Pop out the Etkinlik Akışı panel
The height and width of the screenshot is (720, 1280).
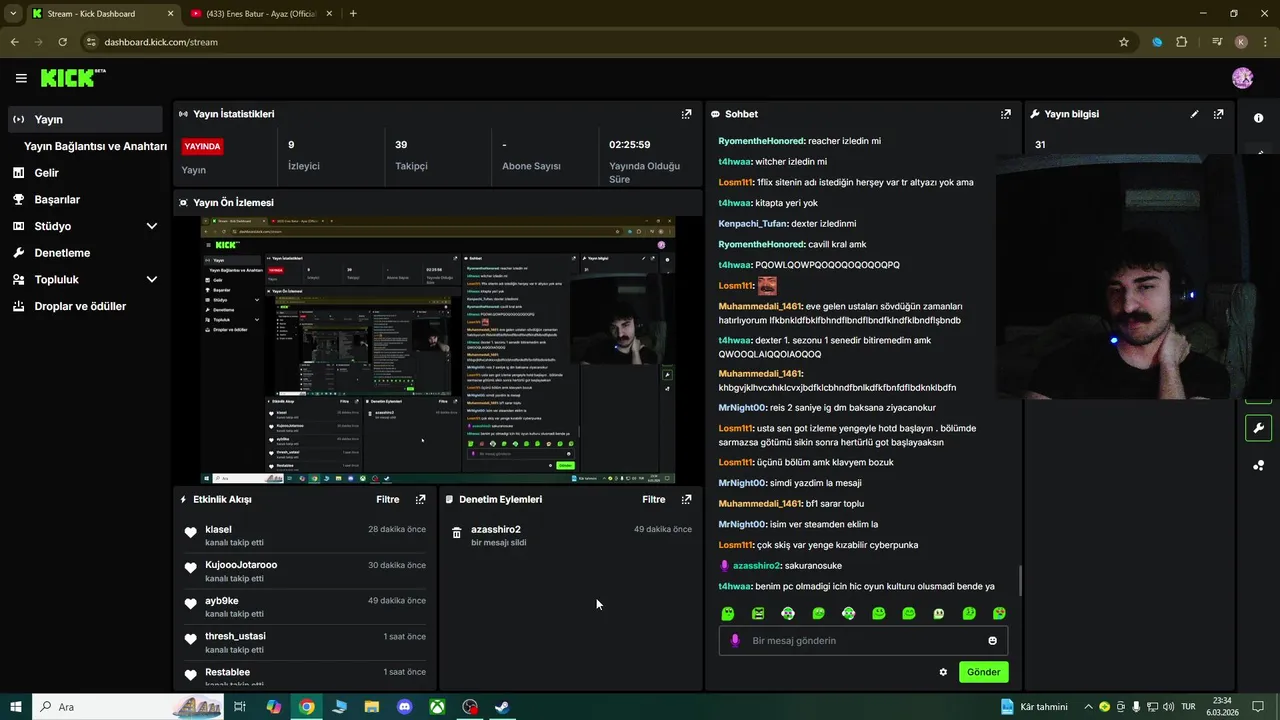[420, 499]
